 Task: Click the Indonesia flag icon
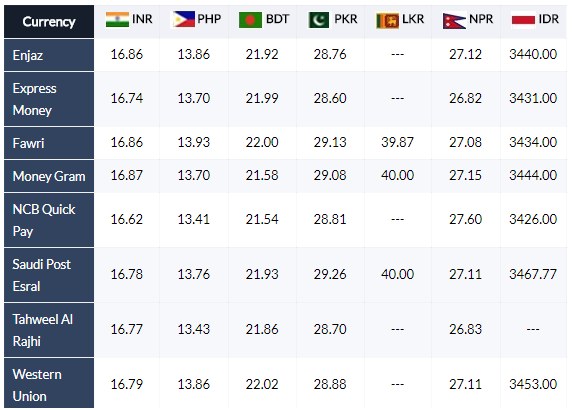523,20
